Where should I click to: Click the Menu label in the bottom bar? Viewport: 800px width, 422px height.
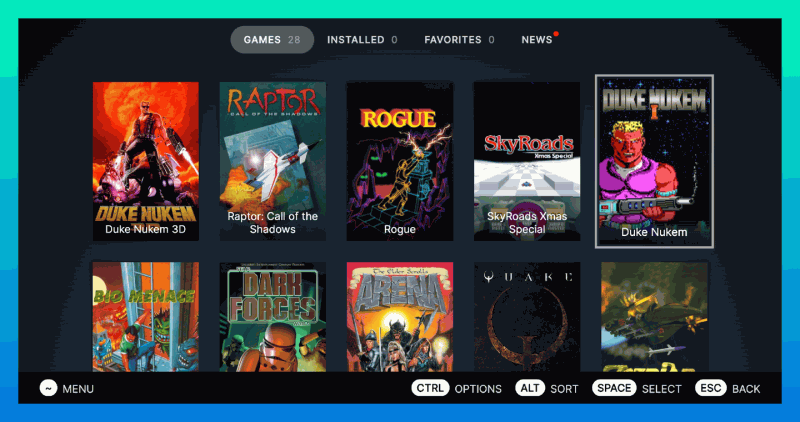78,389
